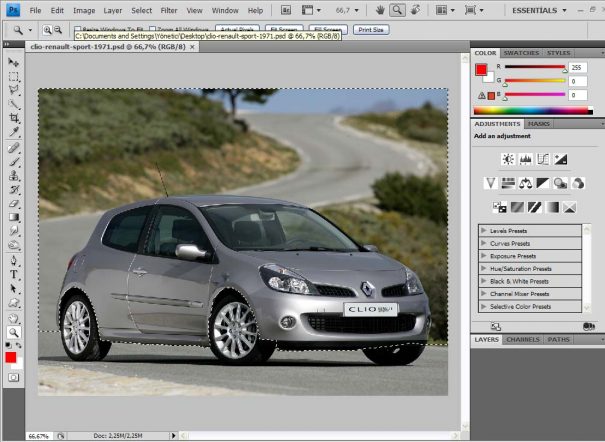Select the Magic Wand tool
This screenshot has width=605, height=442.
point(14,104)
